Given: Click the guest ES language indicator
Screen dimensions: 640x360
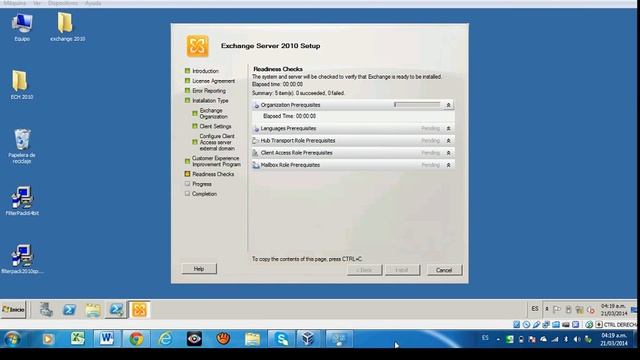Looking at the screenshot, I should (535, 309).
